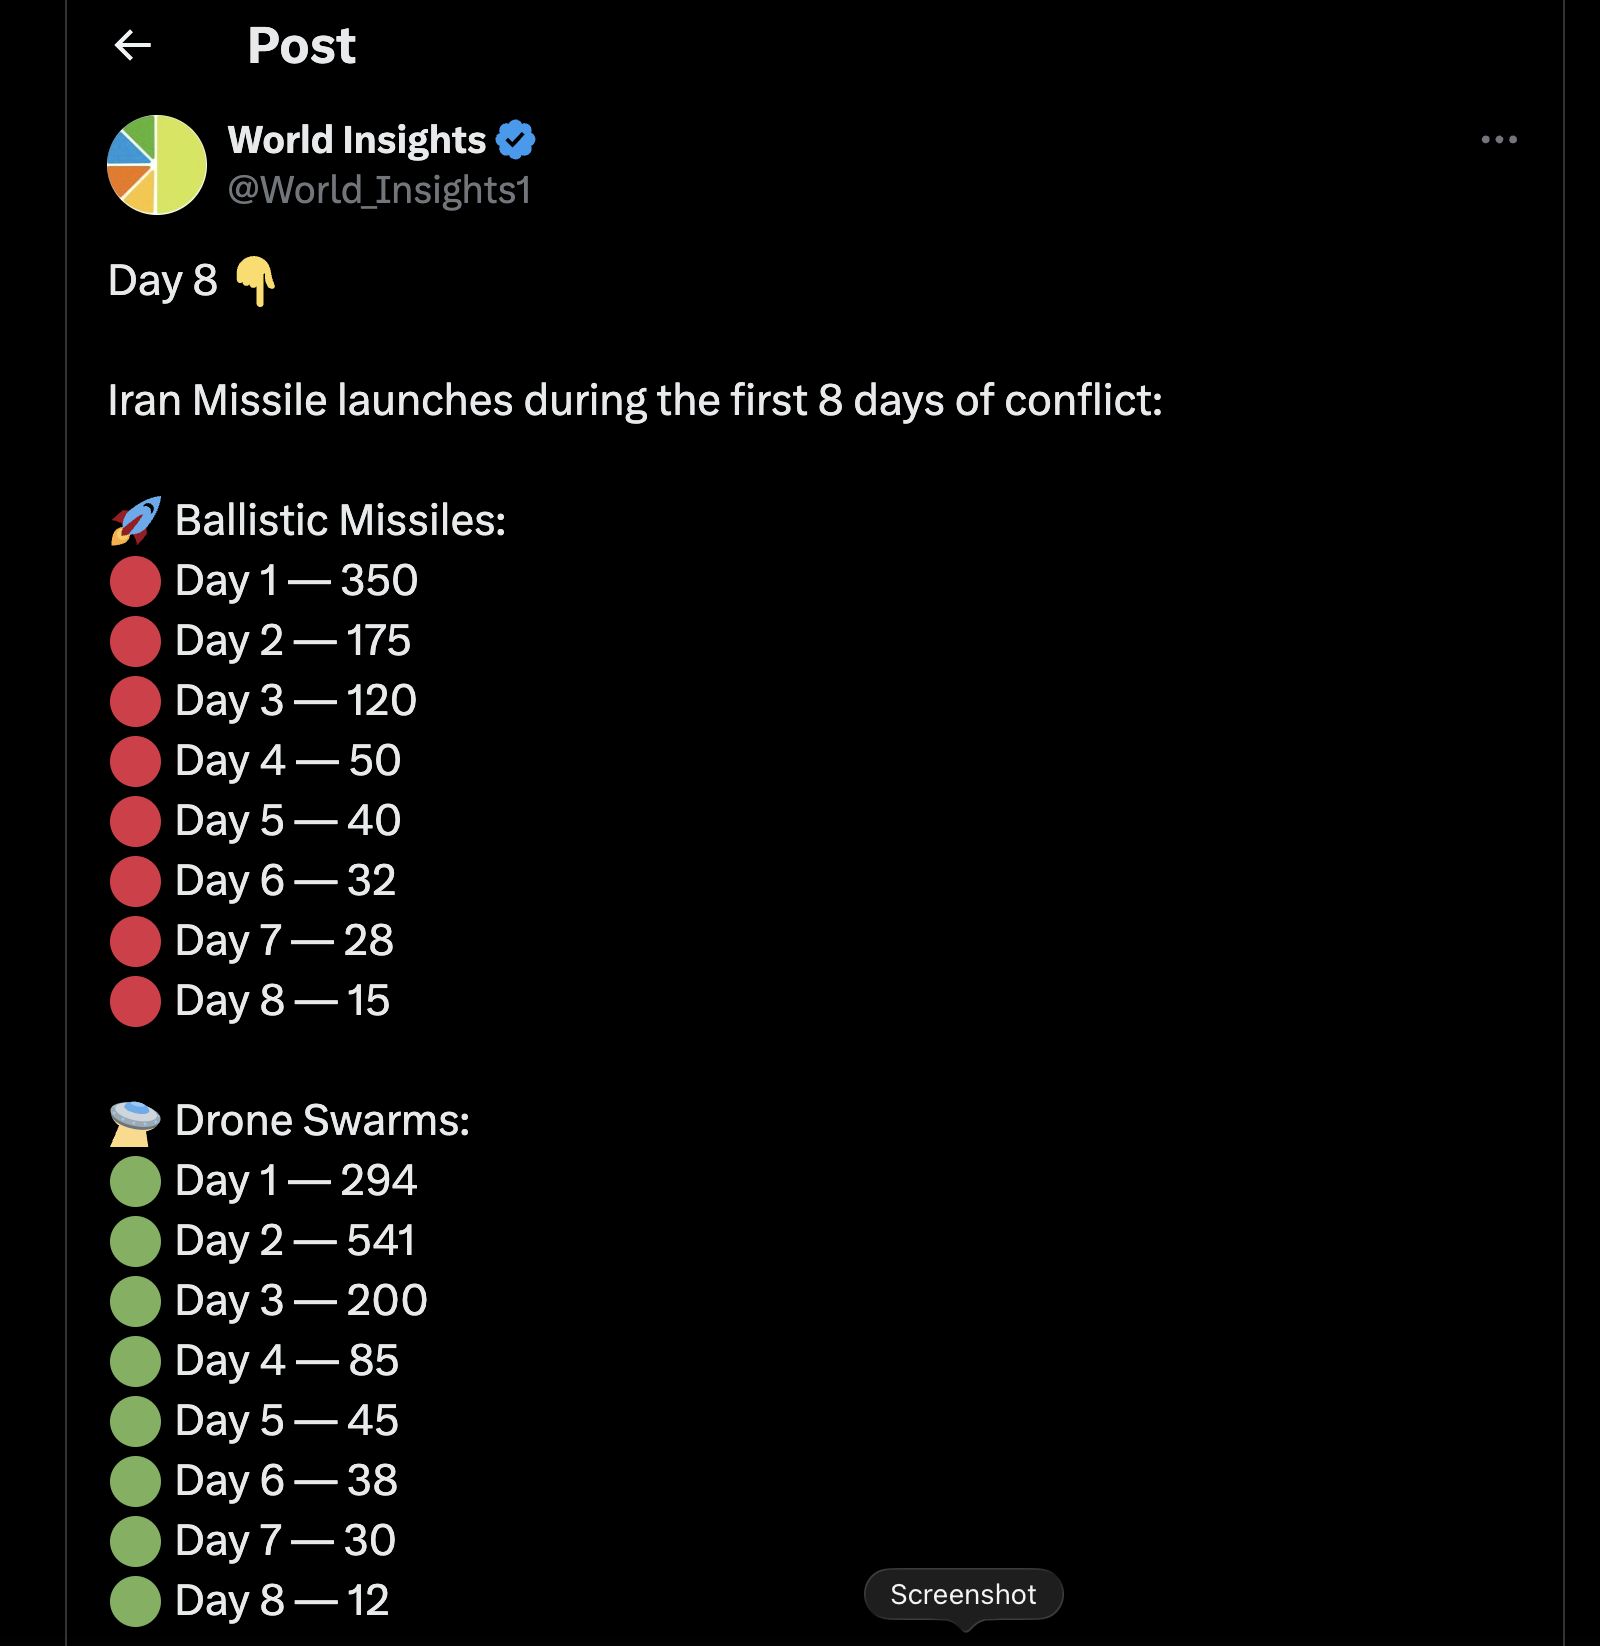The image size is (1600, 1646).
Task: Click the 'Ballistic Missiles:' heading text
Action: point(340,521)
